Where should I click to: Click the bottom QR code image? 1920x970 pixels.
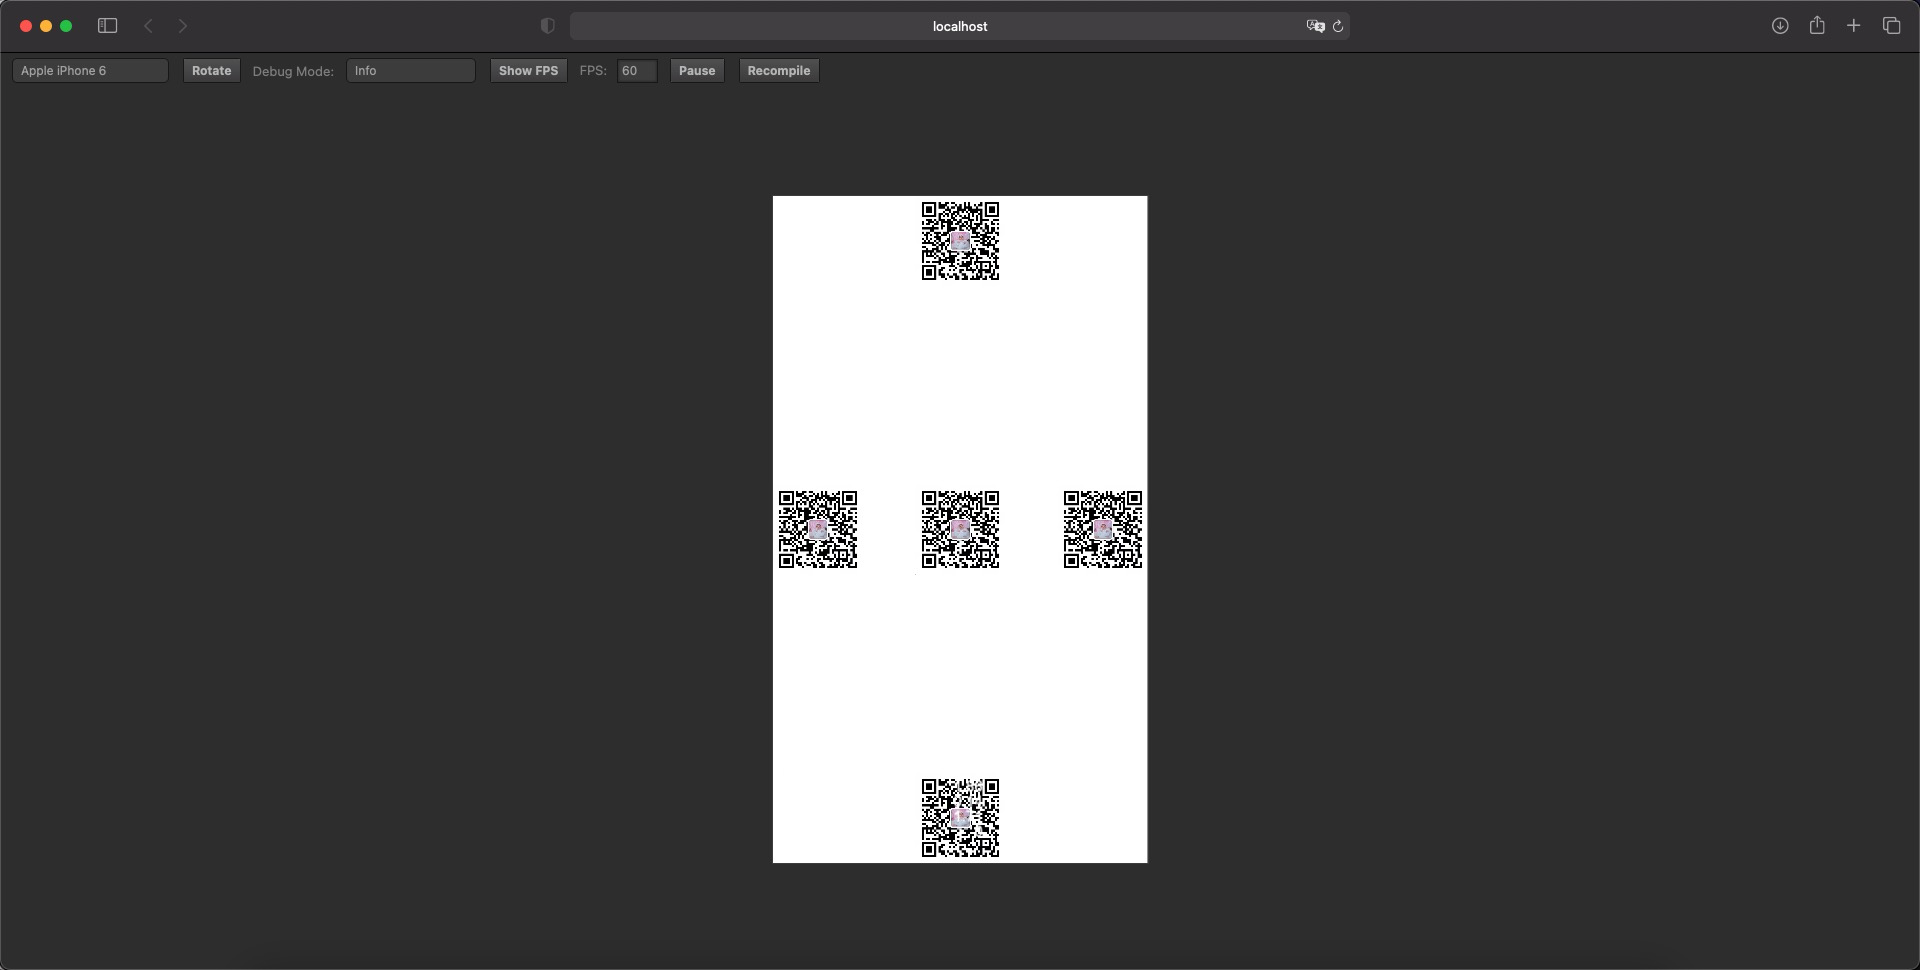pos(960,818)
